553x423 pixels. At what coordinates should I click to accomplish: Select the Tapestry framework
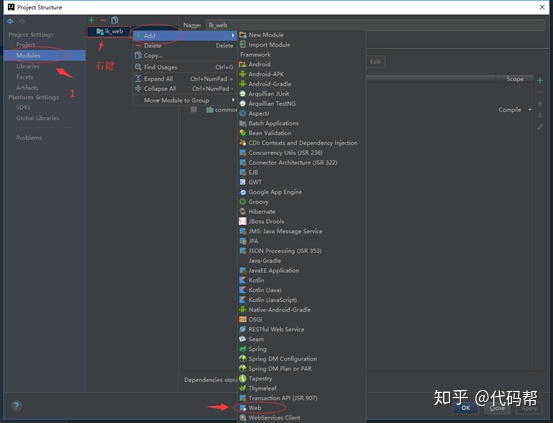[302, 379]
